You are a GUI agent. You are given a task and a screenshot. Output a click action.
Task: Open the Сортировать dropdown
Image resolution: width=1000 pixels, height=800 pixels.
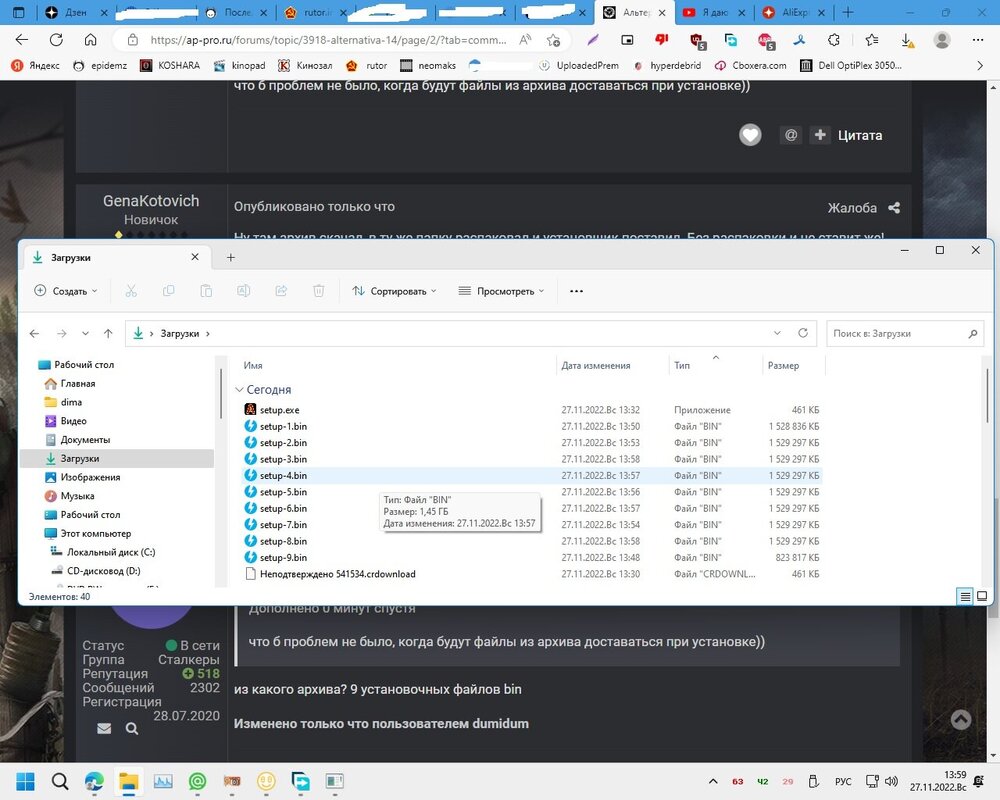tap(394, 291)
